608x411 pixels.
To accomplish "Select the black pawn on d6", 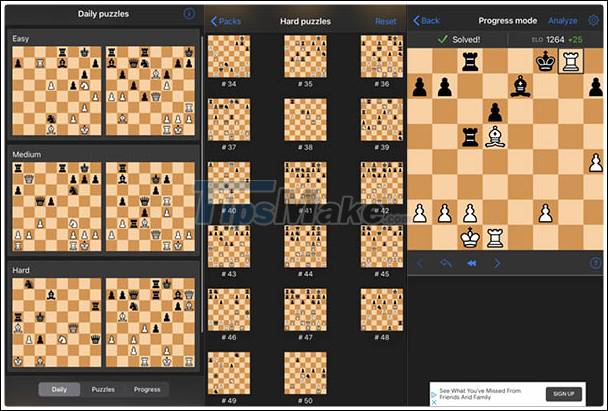I will pos(495,112).
